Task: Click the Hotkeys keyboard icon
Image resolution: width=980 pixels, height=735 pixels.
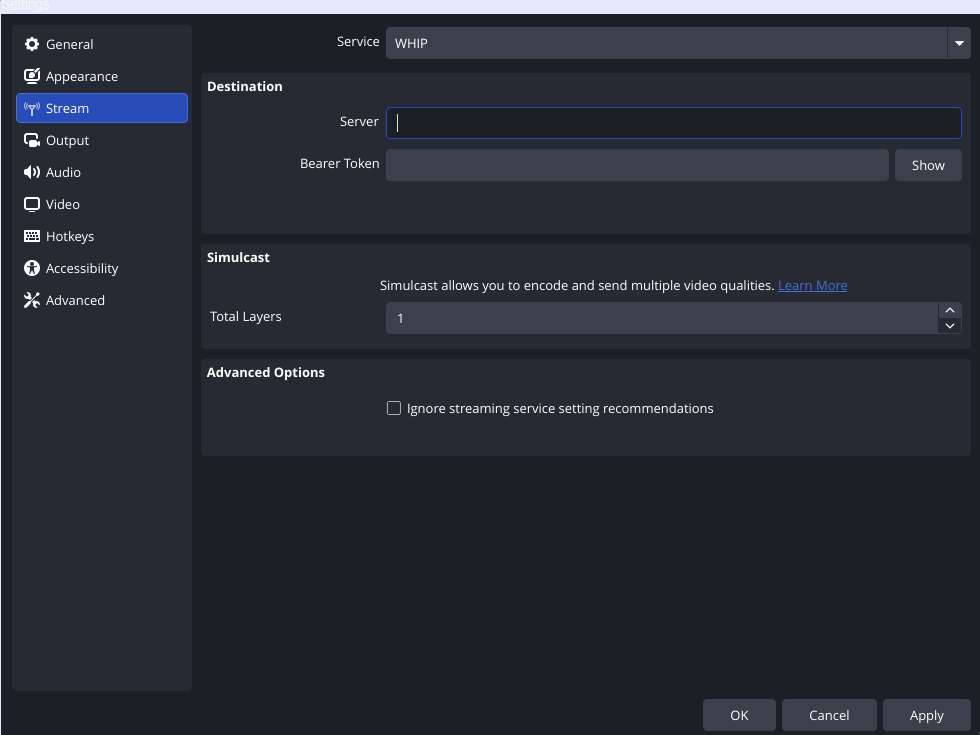Action: point(32,236)
